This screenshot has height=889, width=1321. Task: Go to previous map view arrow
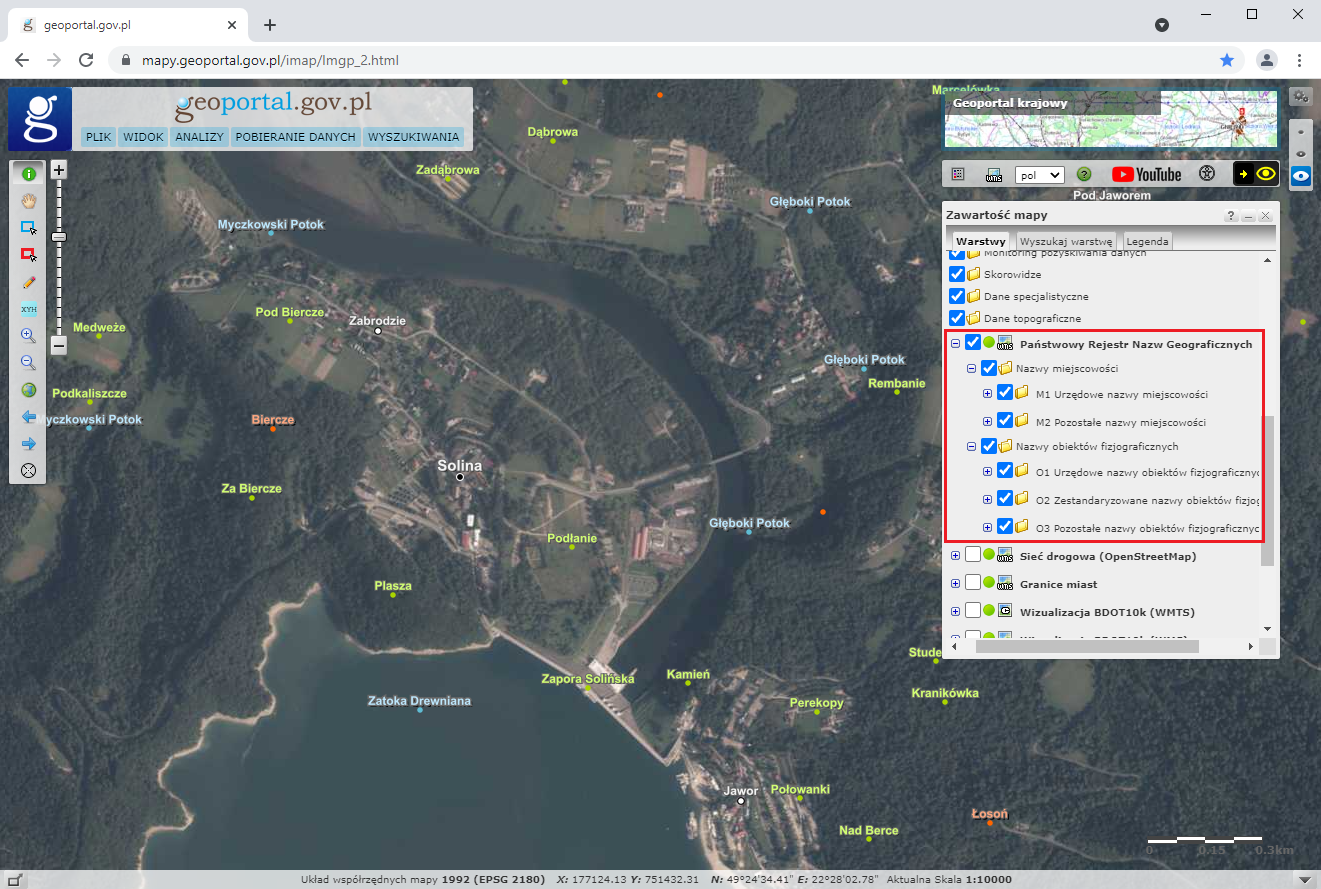pyautogui.click(x=28, y=417)
